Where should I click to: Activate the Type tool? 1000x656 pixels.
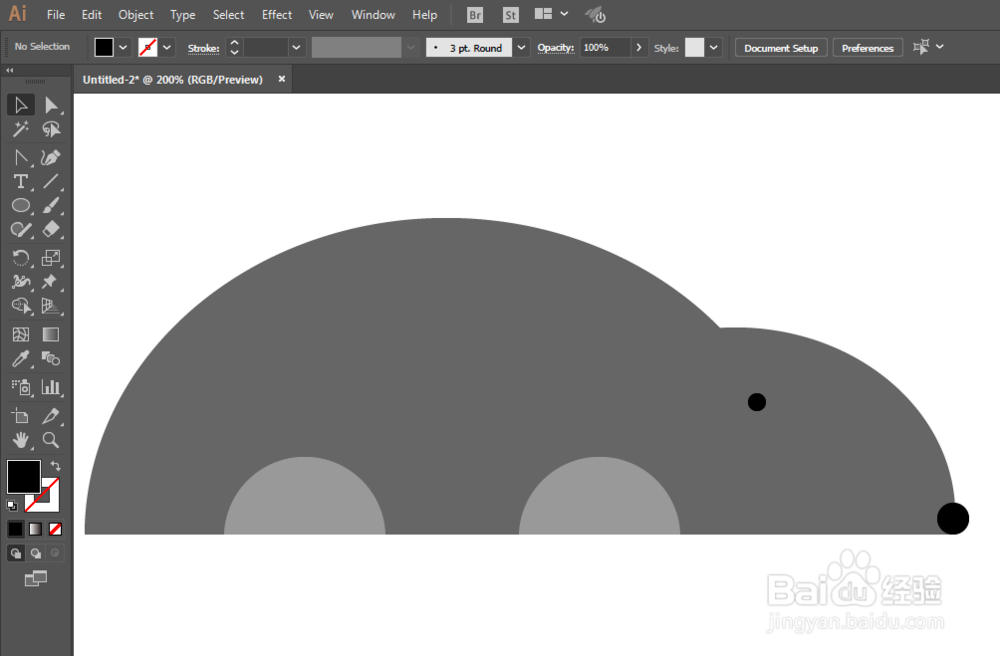tap(20, 181)
